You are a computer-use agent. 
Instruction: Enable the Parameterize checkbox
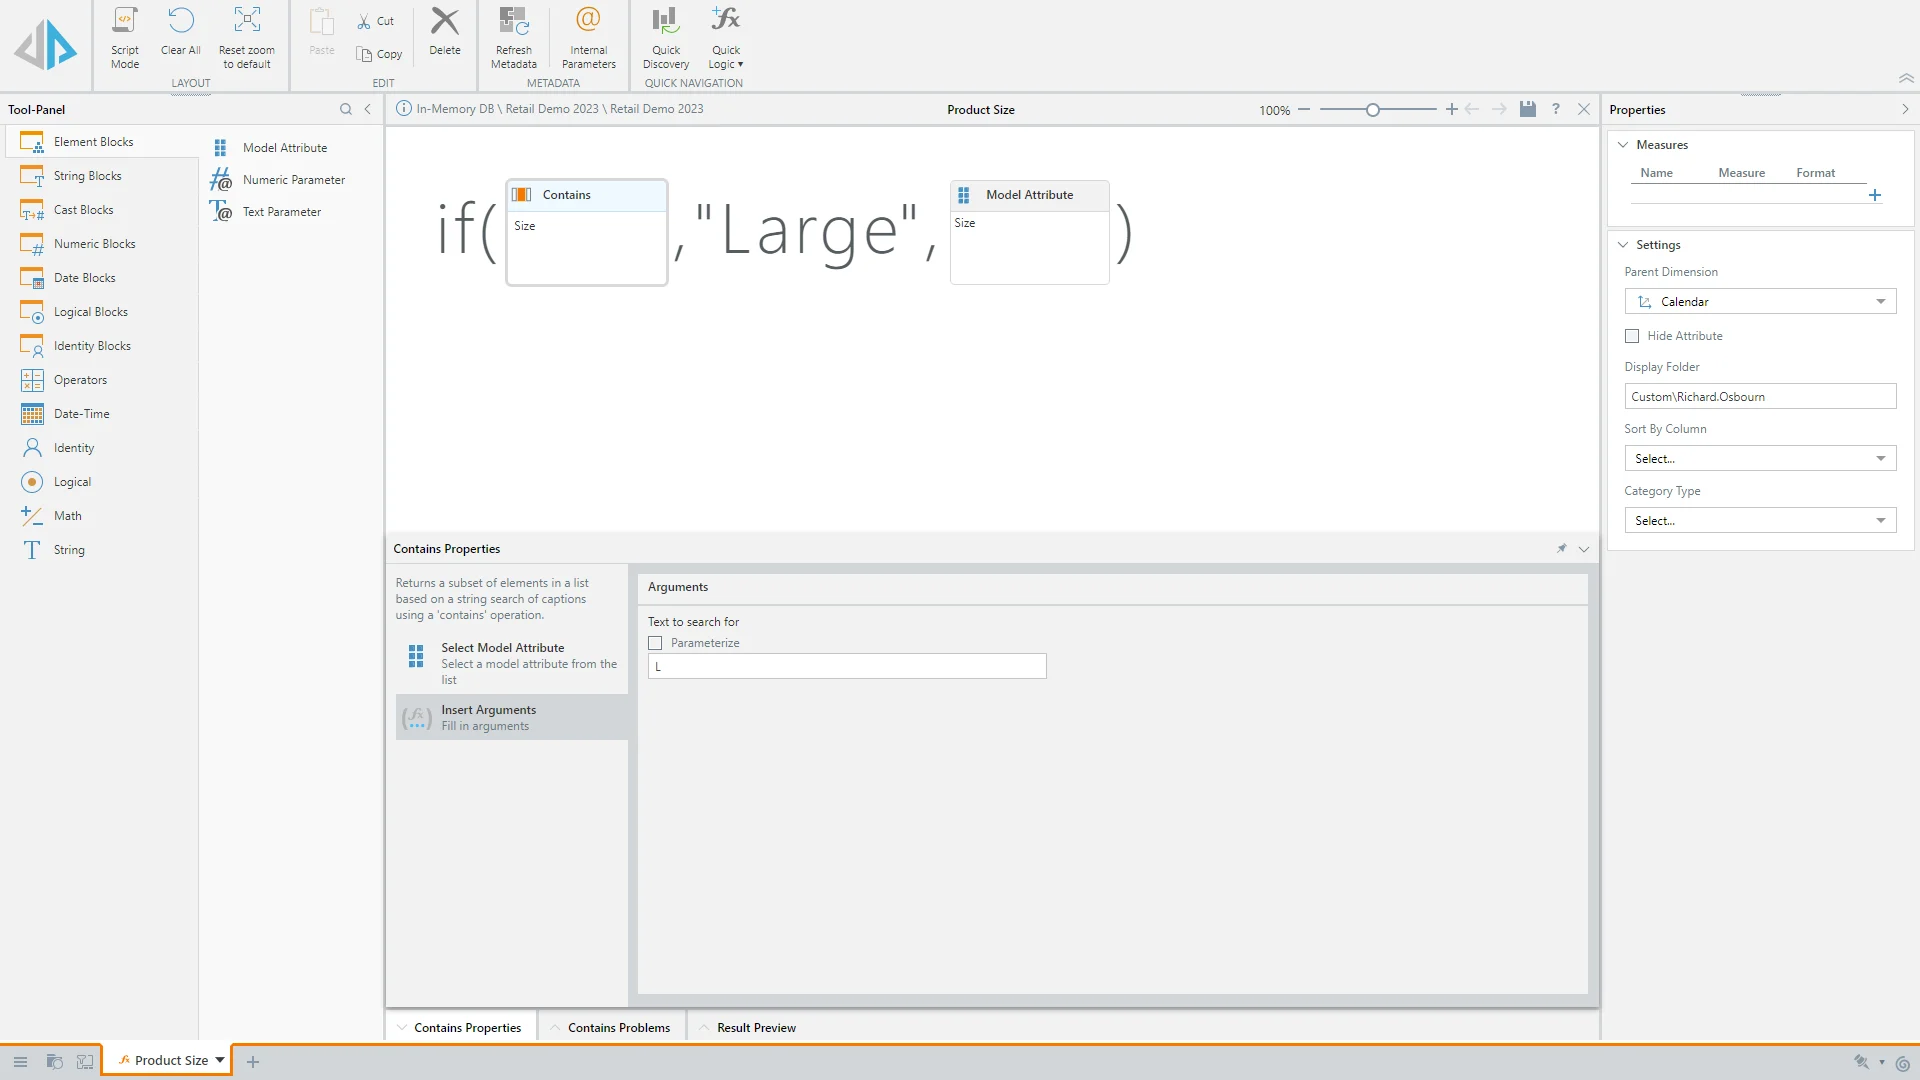656,643
